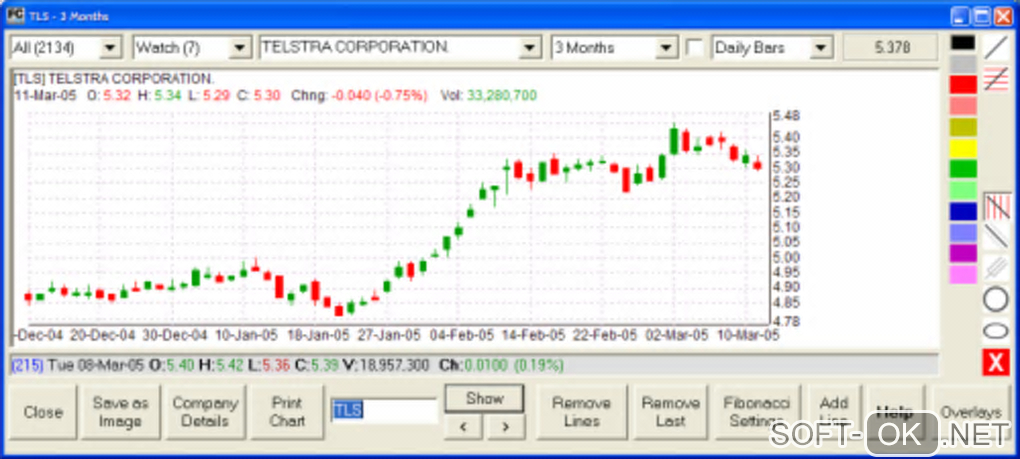Click Save as Image button
Screen dimensions: 1020x459
tap(120, 412)
